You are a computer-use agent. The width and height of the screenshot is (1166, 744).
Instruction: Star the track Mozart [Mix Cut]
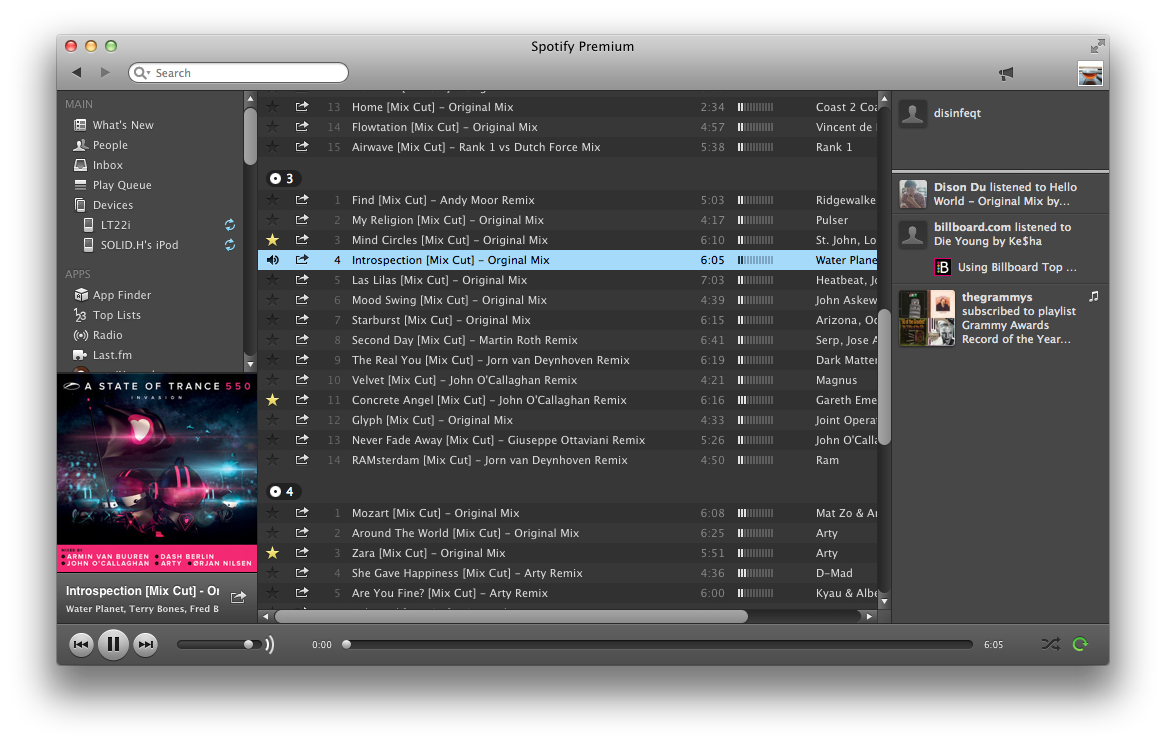(273, 513)
